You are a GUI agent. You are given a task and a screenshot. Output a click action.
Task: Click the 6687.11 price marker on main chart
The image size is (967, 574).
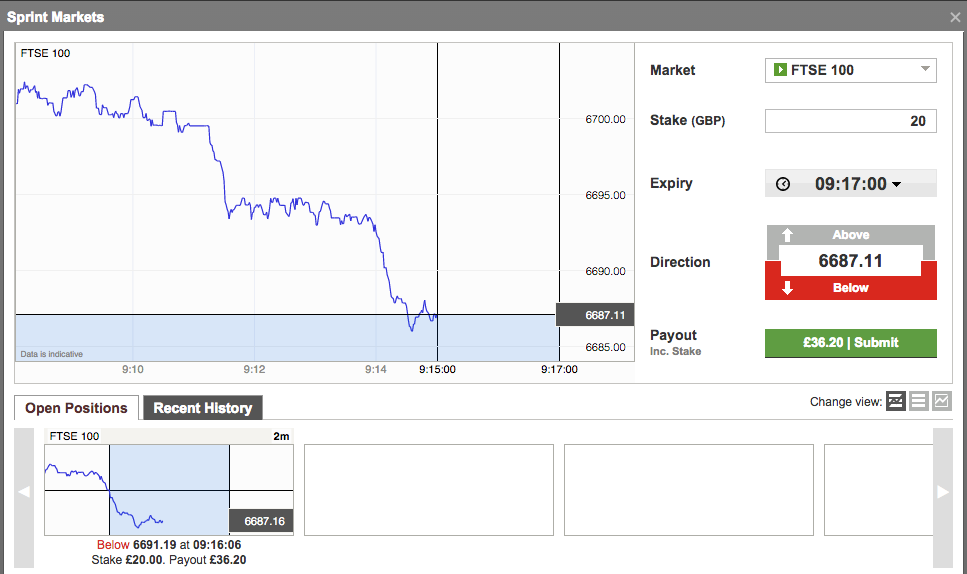[x=595, y=315]
